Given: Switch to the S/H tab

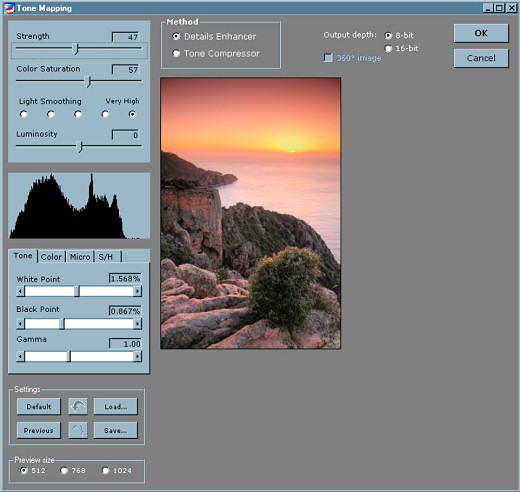Looking at the screenshot, I should coord(107,257).
